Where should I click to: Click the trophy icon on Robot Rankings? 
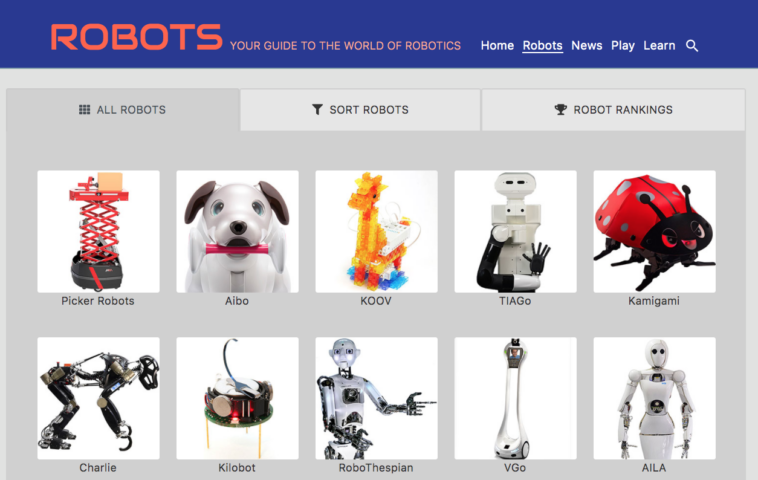(560, 110)
